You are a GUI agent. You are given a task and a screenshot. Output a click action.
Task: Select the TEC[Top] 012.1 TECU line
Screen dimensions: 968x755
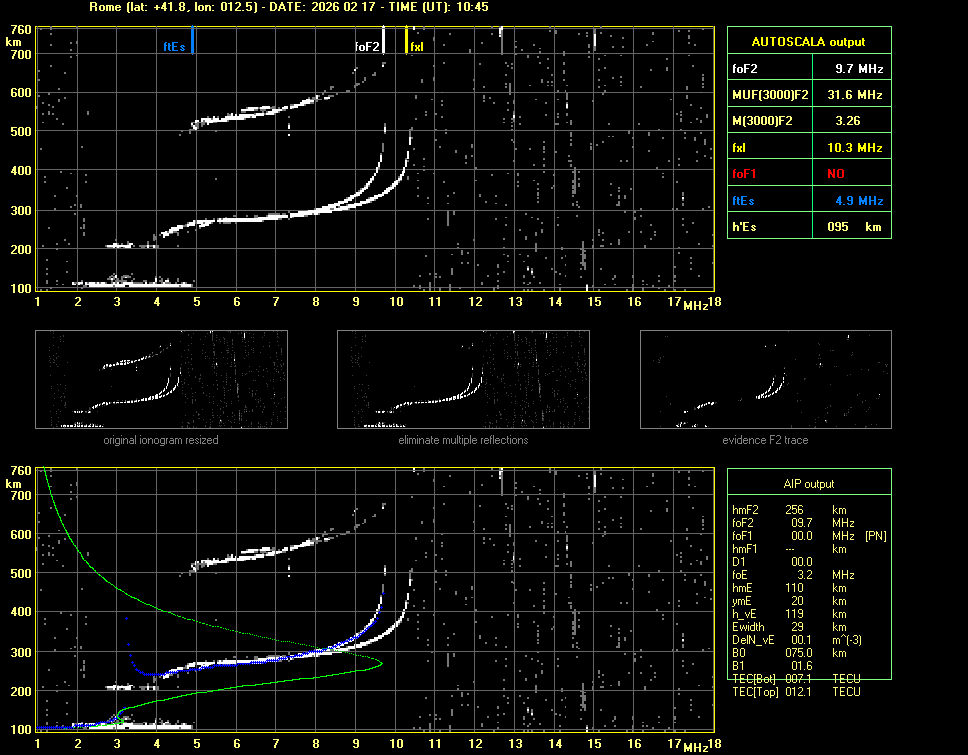796,692
